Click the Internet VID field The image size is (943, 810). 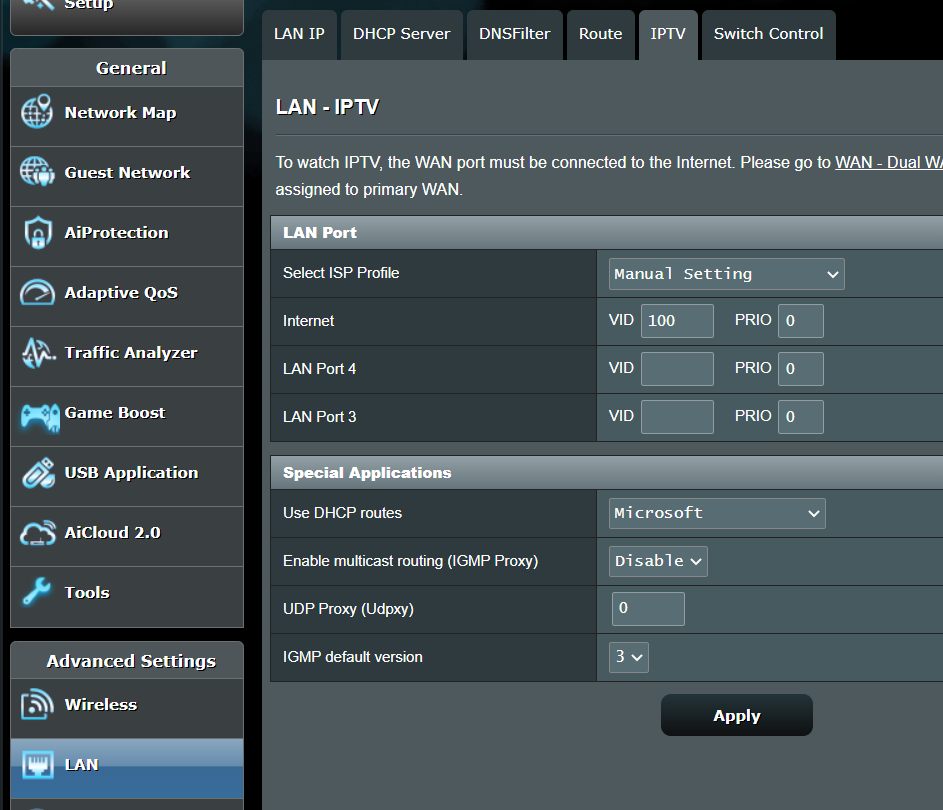pyautogui.click(x=677, y=321)
